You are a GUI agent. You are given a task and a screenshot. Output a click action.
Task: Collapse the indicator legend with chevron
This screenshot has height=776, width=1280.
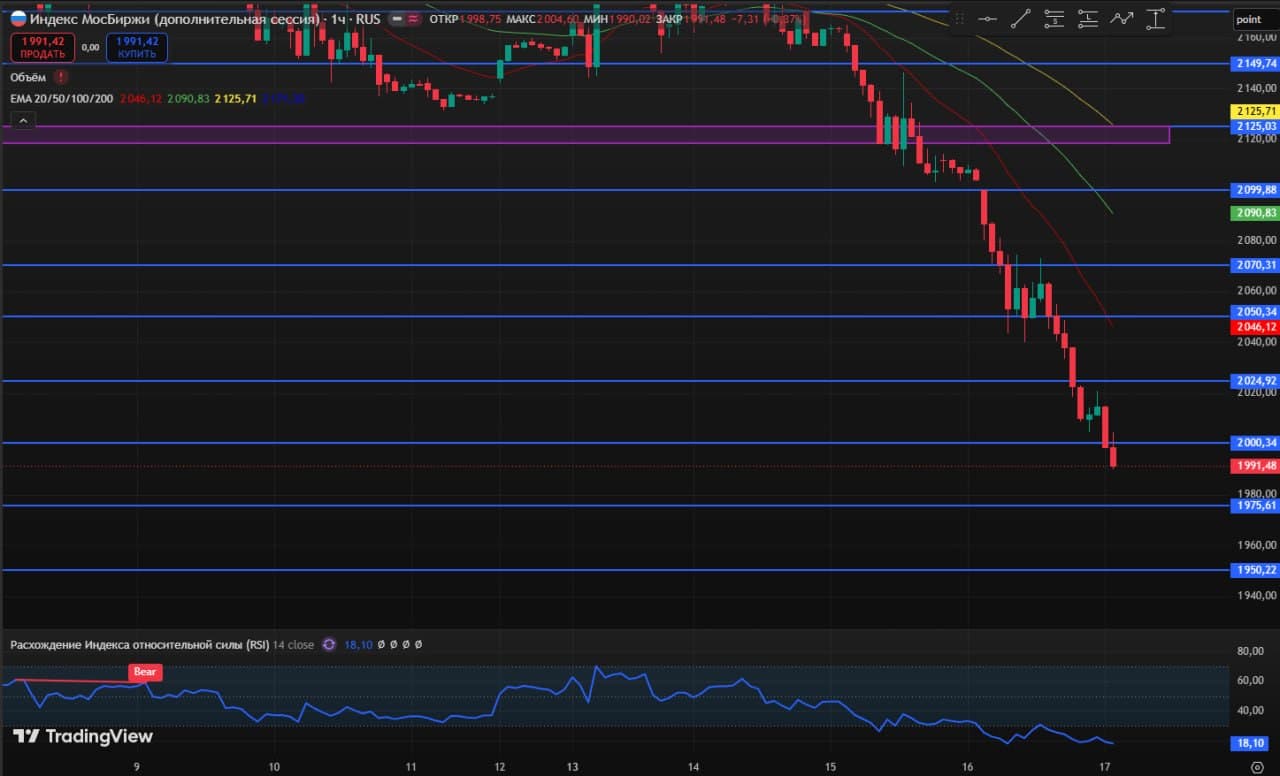point(23,121)
